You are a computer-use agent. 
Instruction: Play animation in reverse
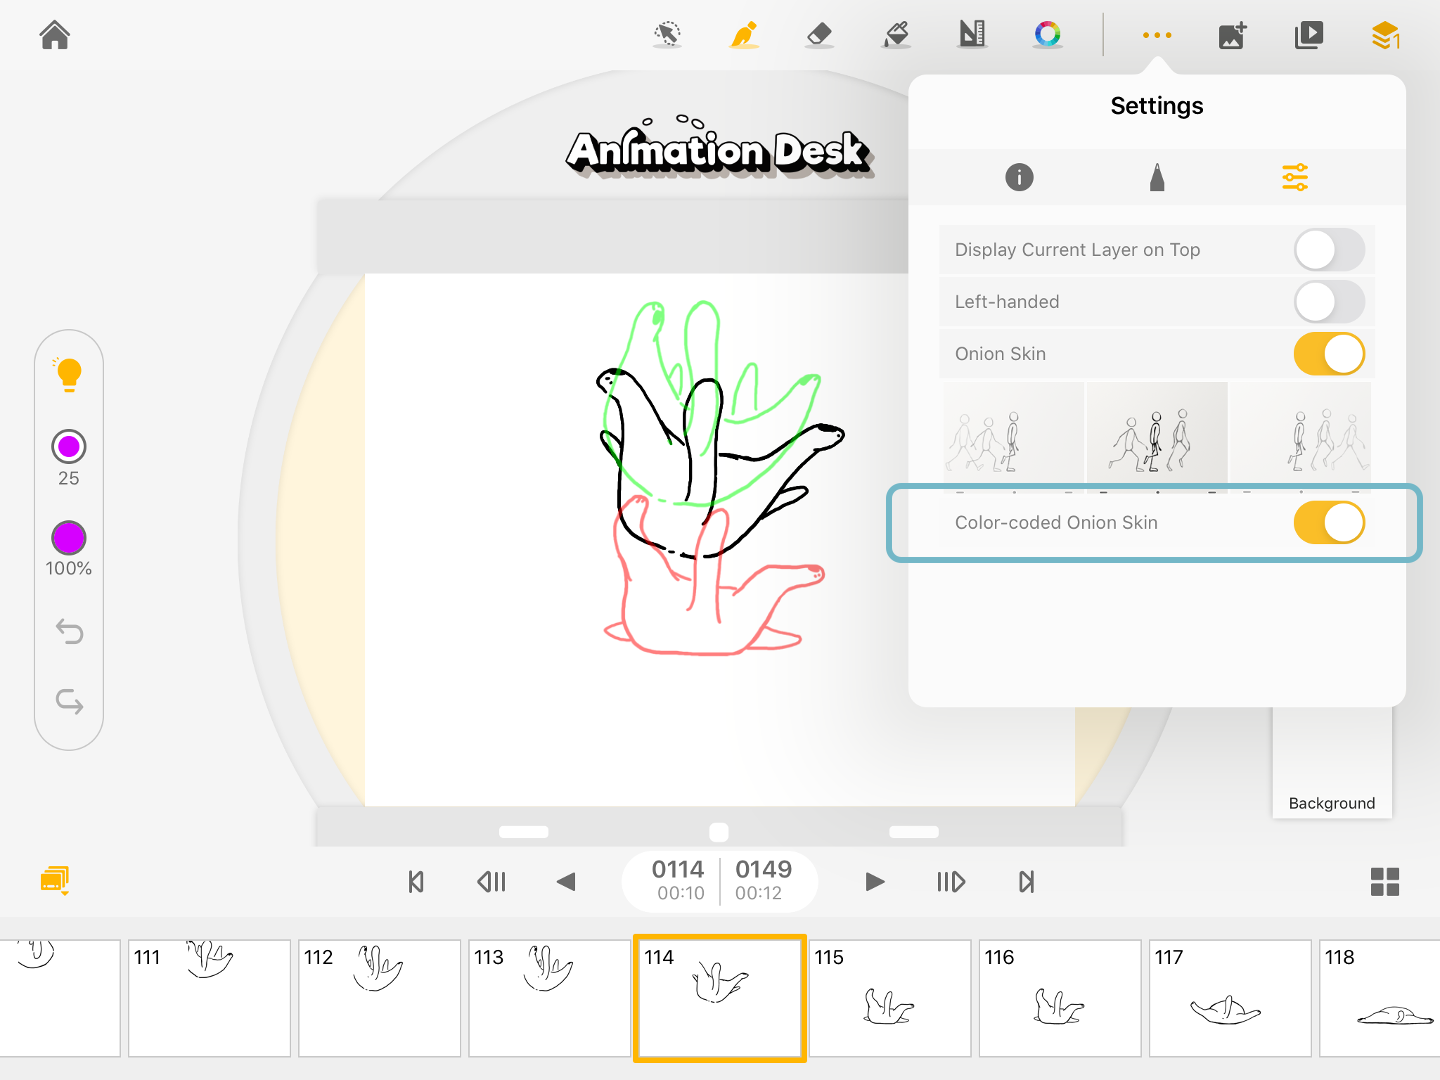[x=566, y=882]
